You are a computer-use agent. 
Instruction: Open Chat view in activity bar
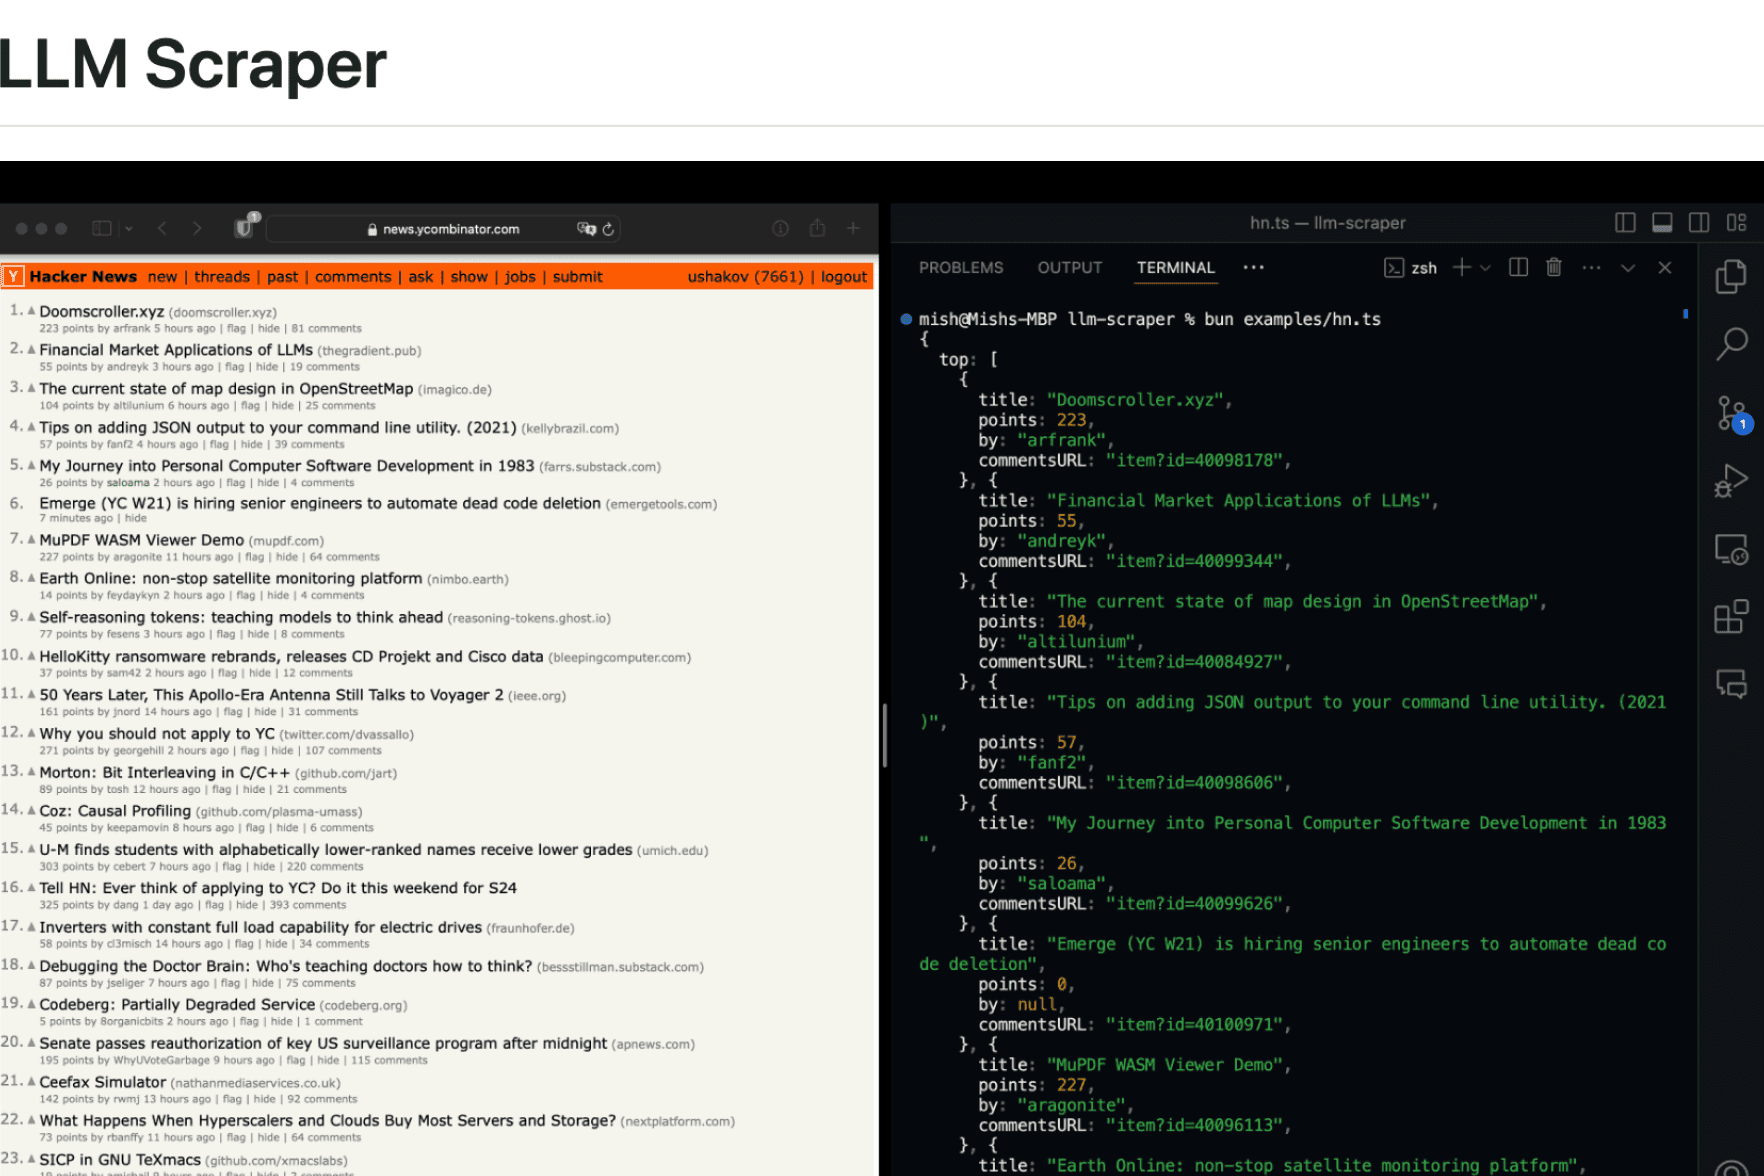tap(1731, 684)
